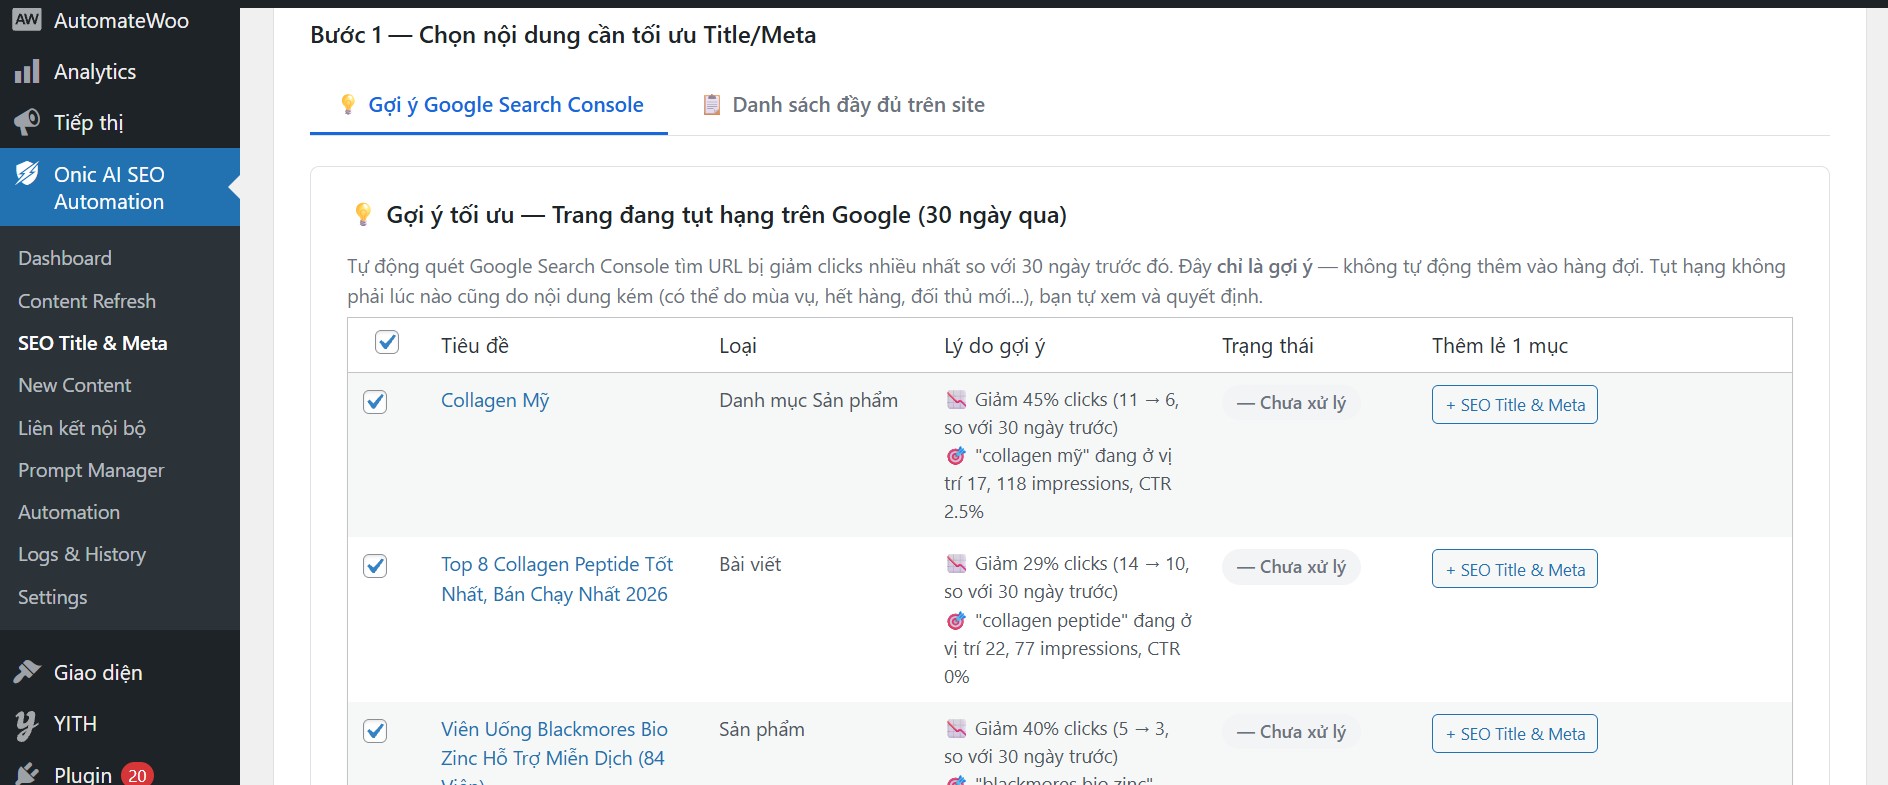Image resolution: width=1888 pixels, height=785 pixels.
Task: Toggle the select-all checkbox in table header
Action: point(387,343)
